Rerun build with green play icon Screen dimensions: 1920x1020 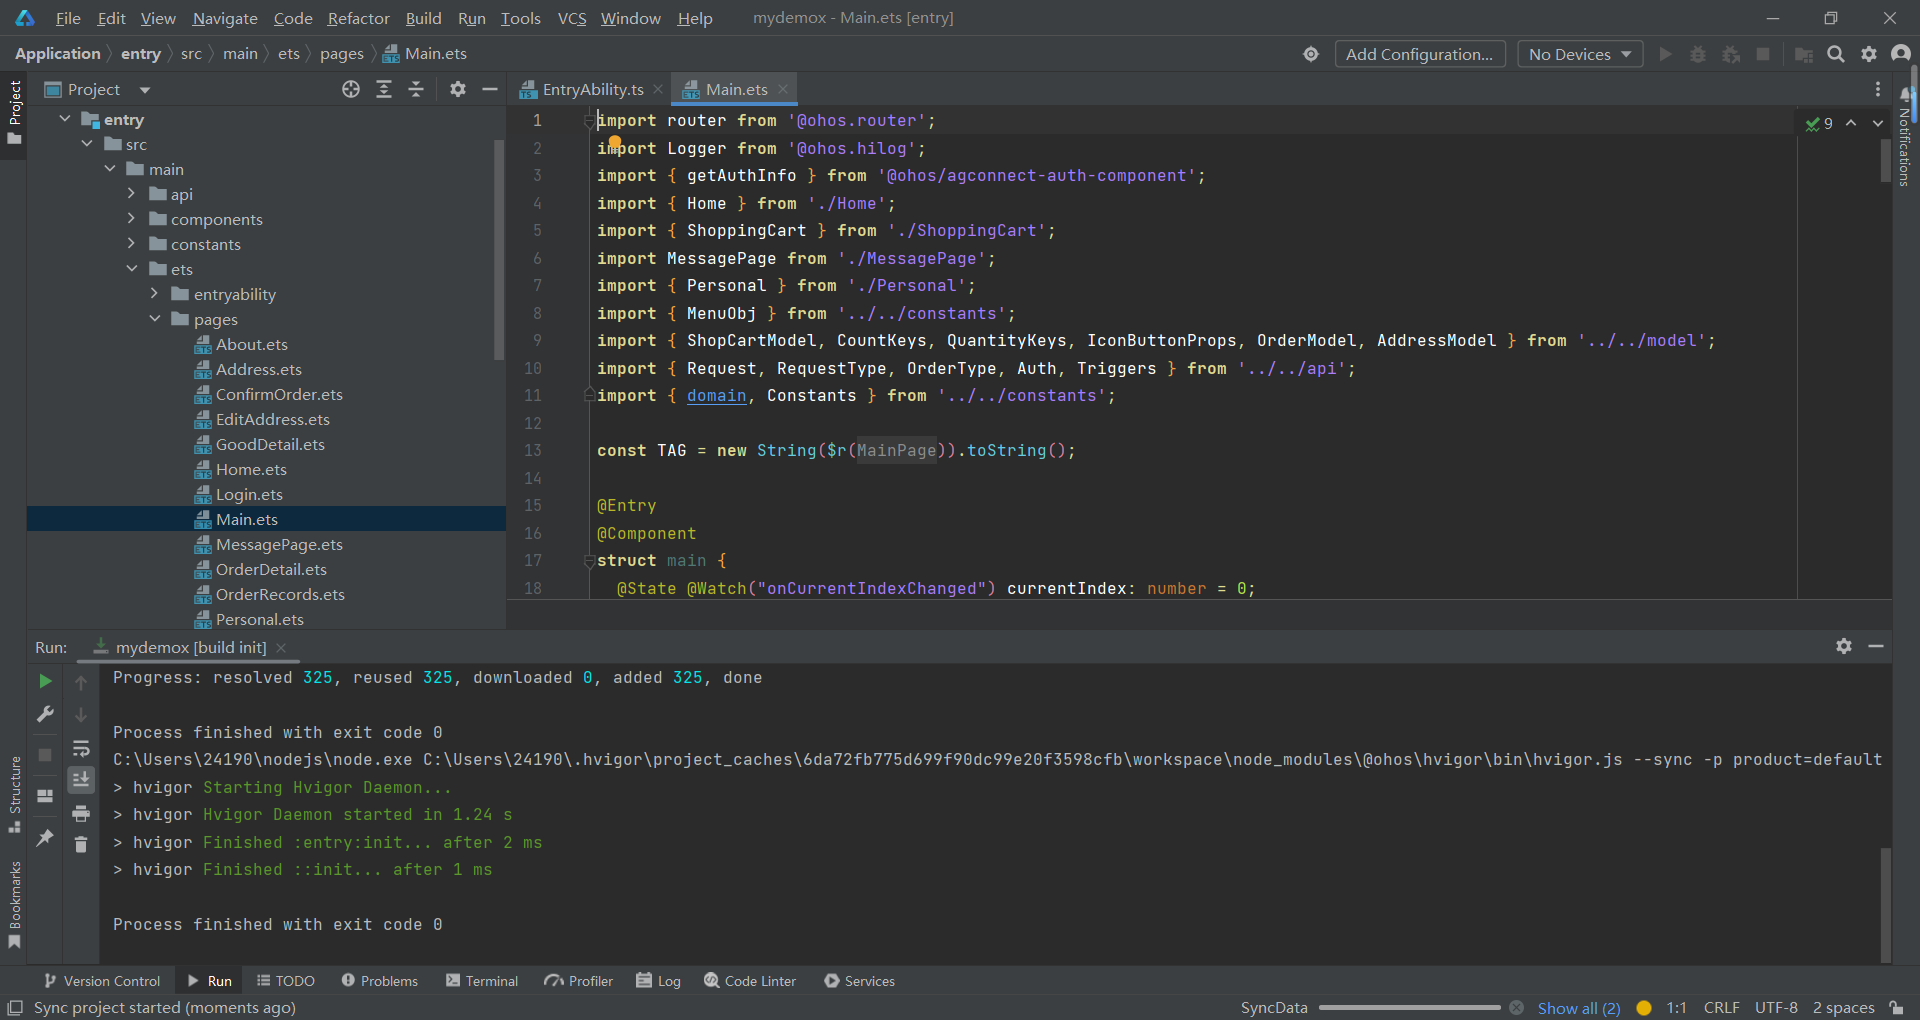pyautogui.click(x=45, y=681)
